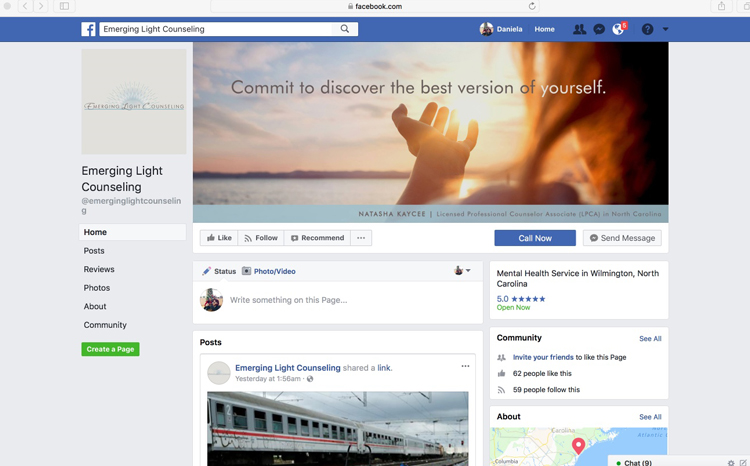Open the Emerging Light Counseling profile picture
Viewport: 750px width, 466px height.
point(134,101)
